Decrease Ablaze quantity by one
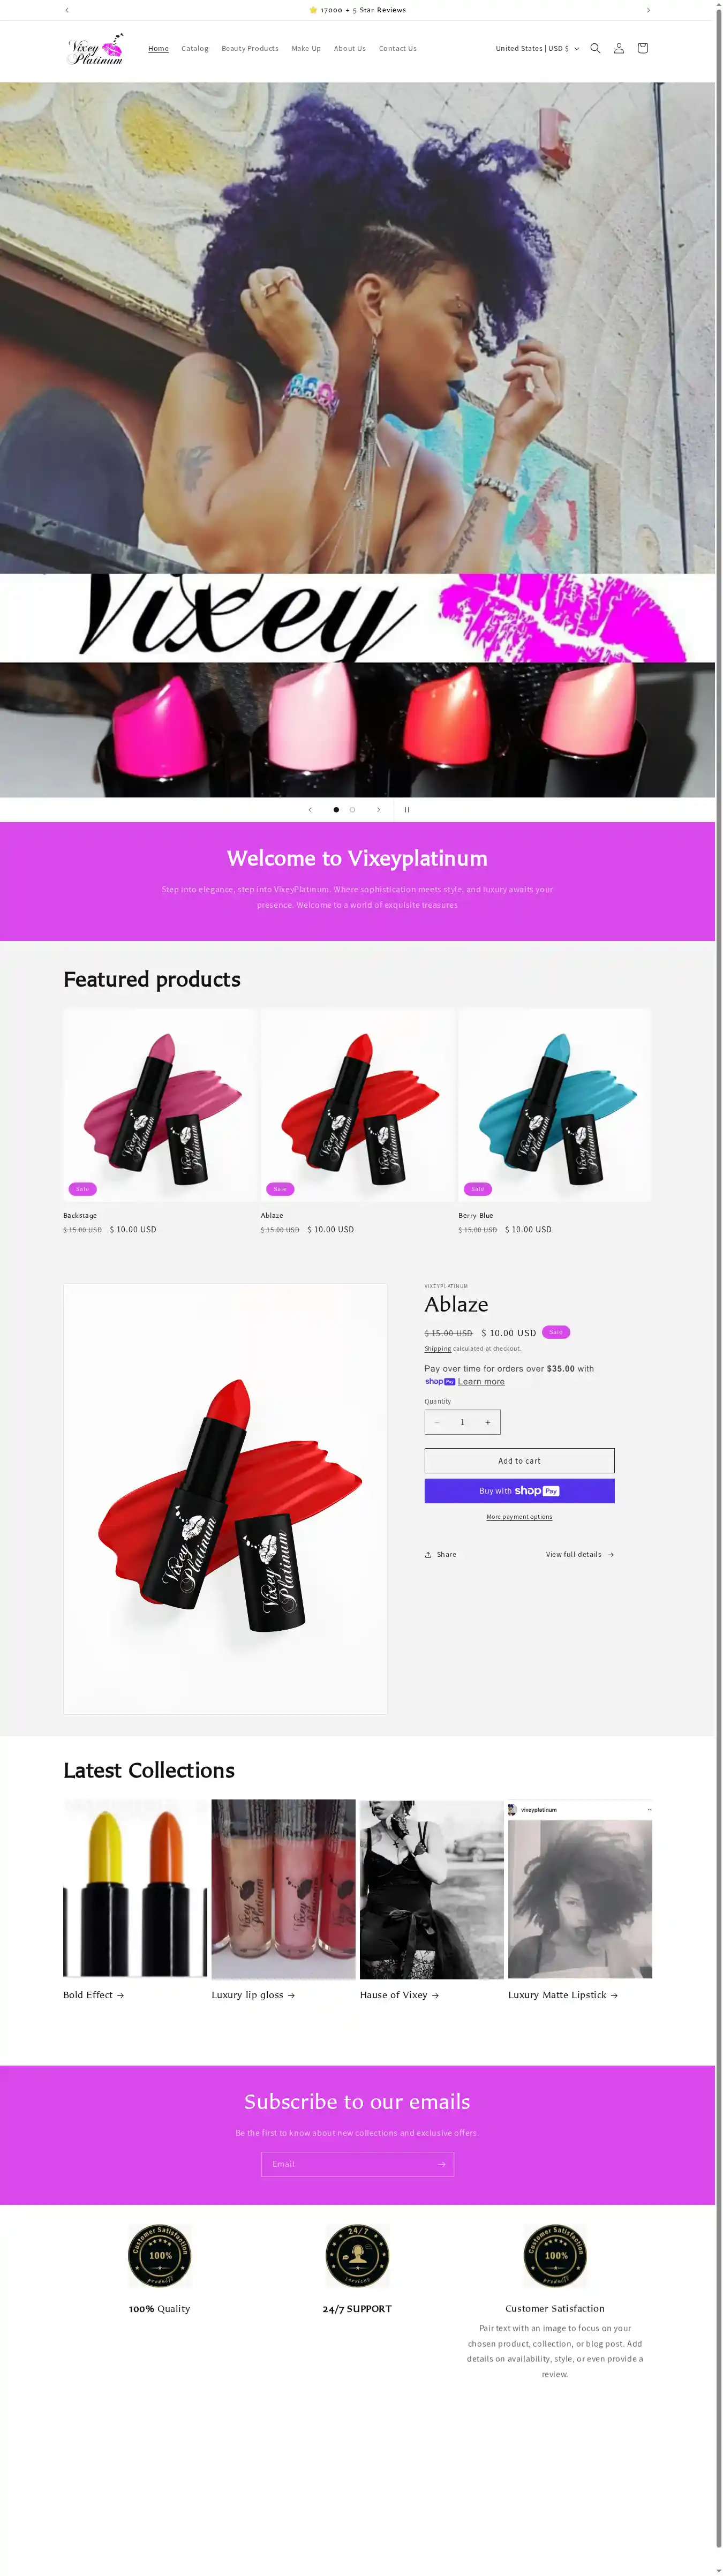 [437, 1422]
